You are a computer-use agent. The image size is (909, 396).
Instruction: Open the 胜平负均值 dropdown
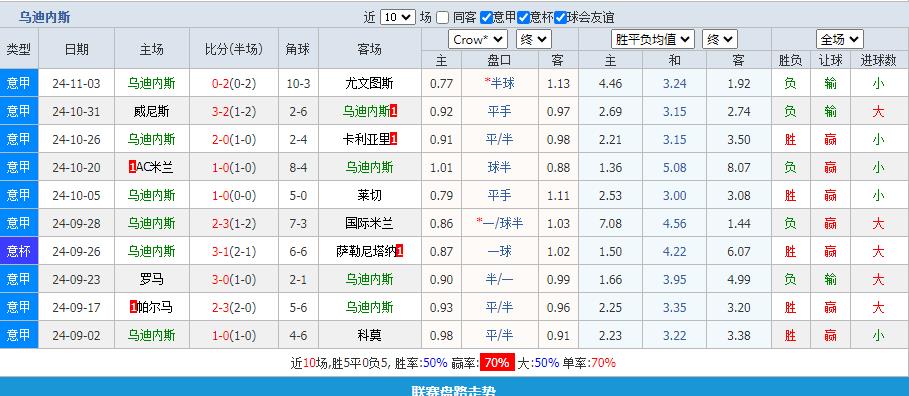(652, 39)
